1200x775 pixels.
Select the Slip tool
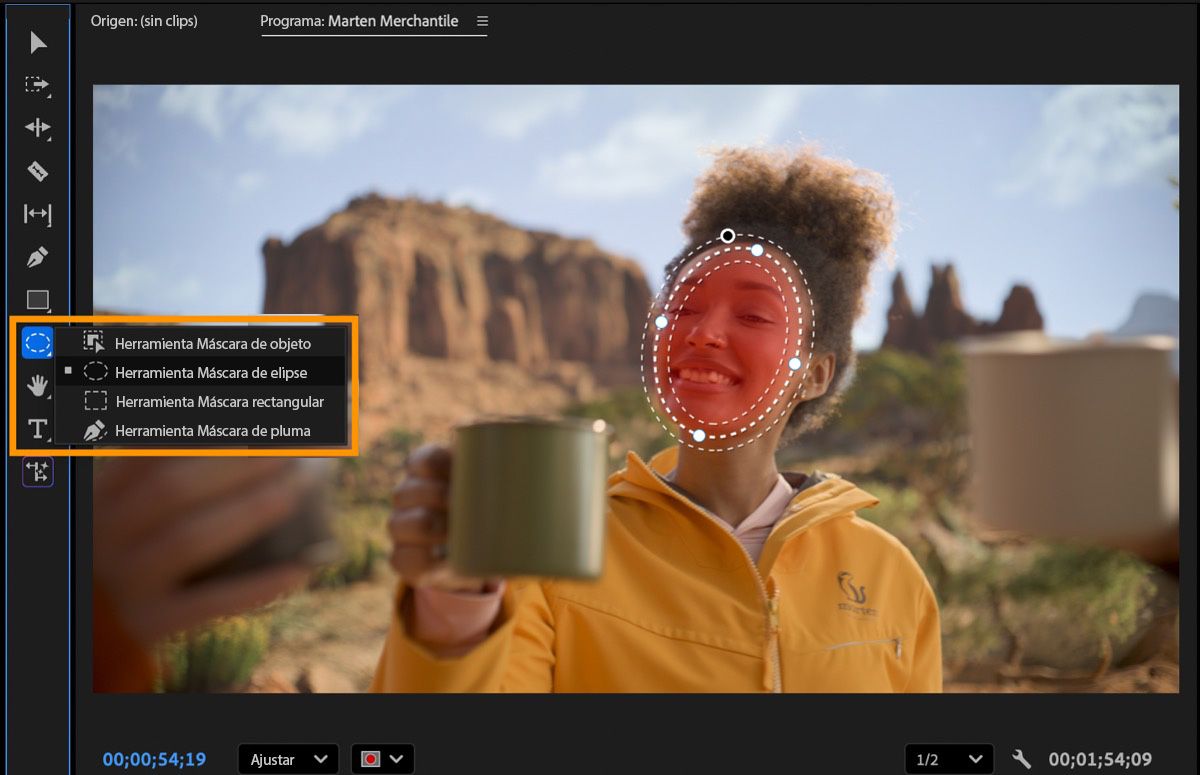point(38,214)
